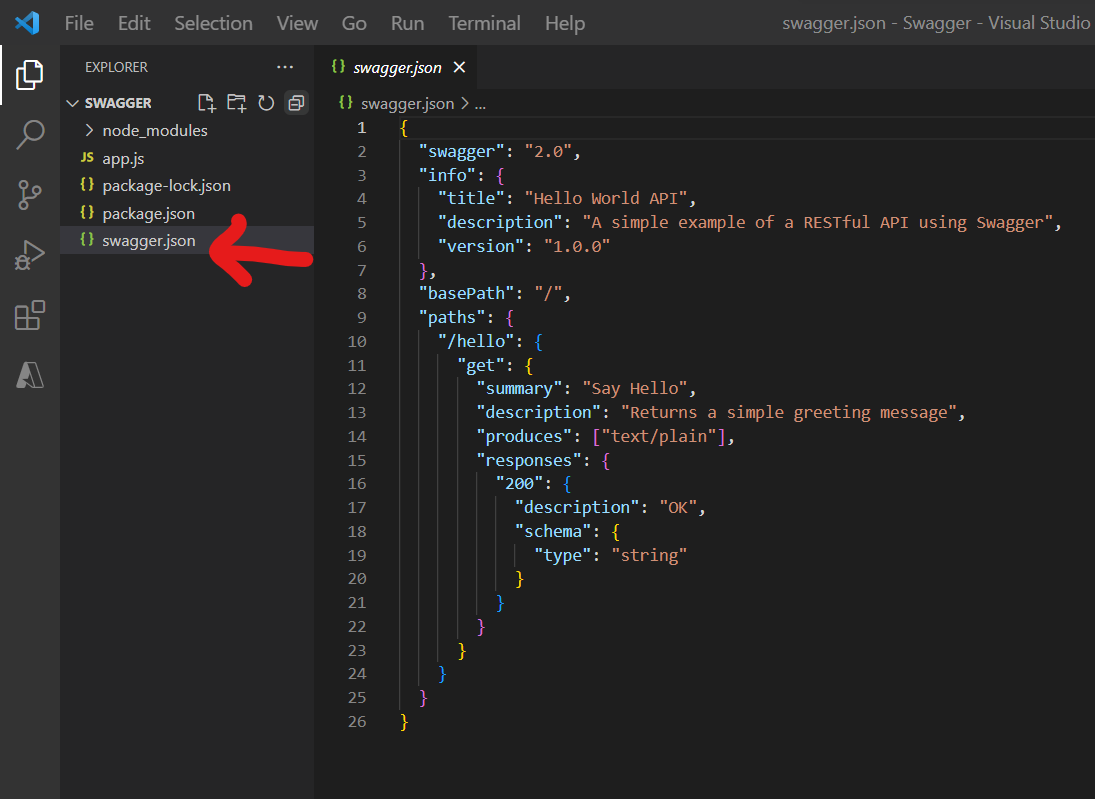
Task: Open the Terminal menu
Action: [x=484, y=23]
